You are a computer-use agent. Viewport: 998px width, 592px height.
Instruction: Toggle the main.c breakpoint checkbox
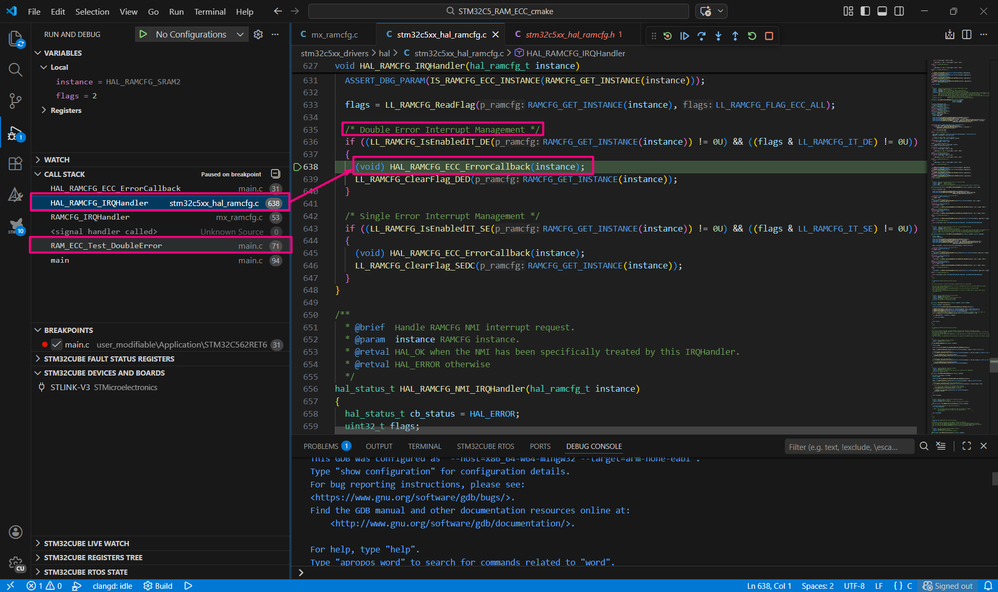[x=57, y=344]
